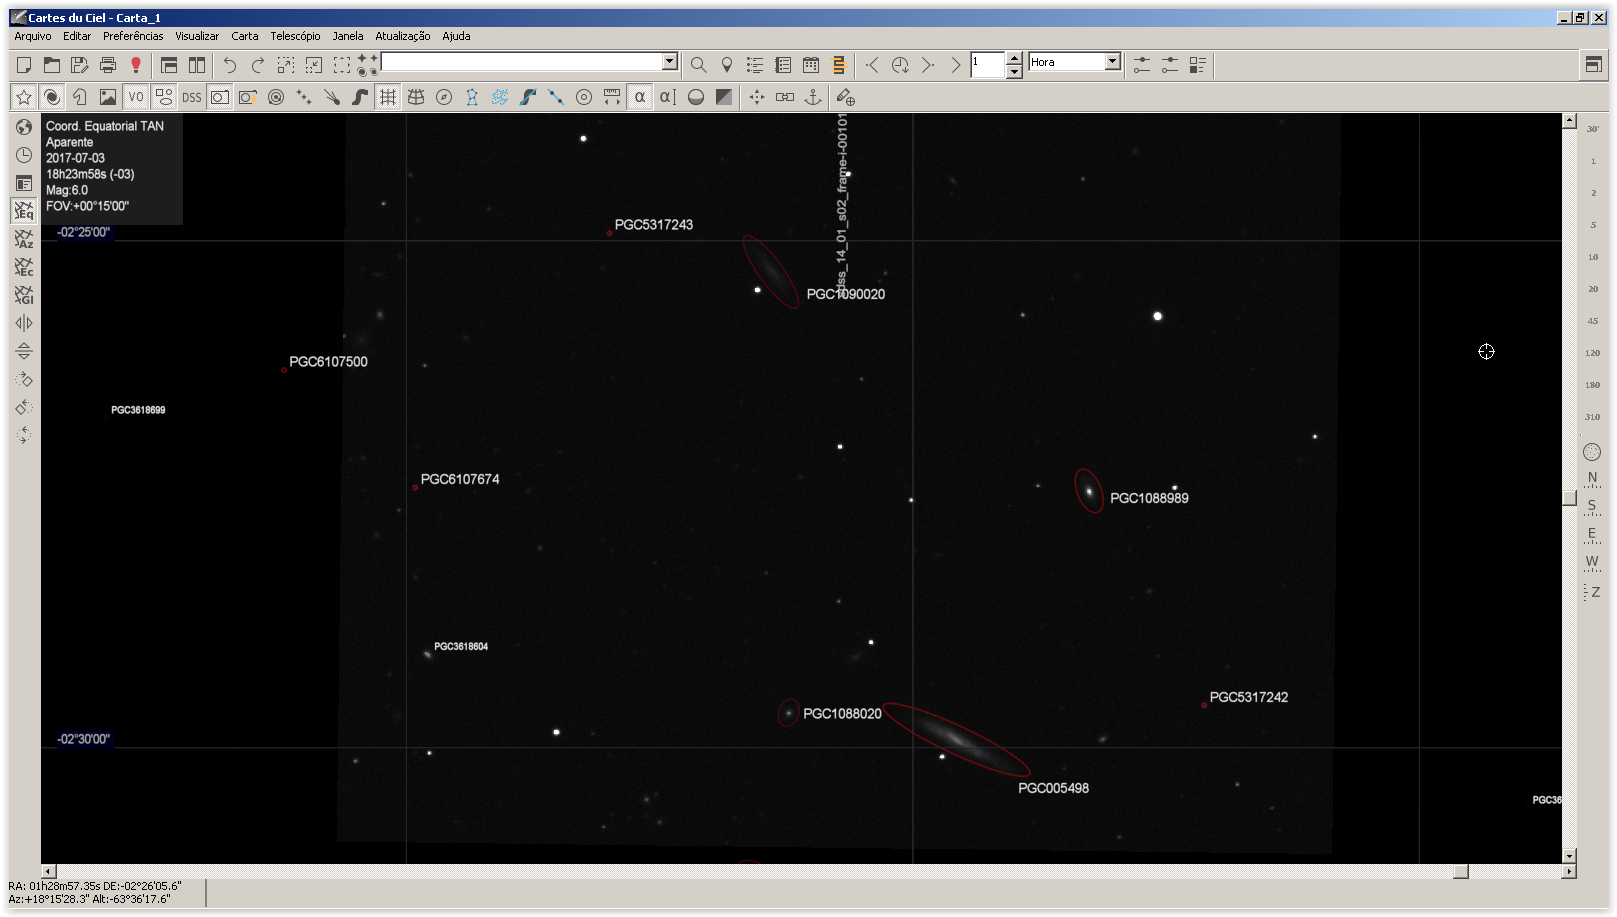The height and width of the screenshot is (917, 1617).
Task: Open the Hora time unit dropdown
Action: pos(1112,62)
